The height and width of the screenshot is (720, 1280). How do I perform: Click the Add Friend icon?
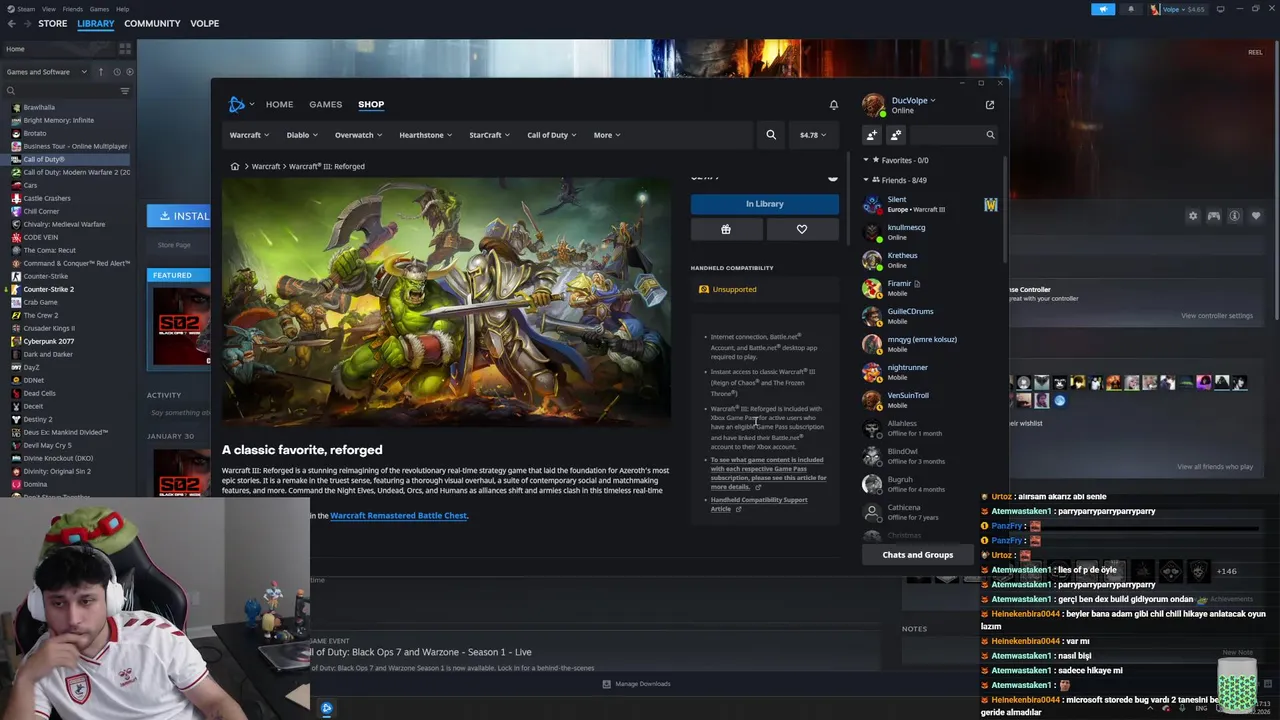[x=872, y=135]
